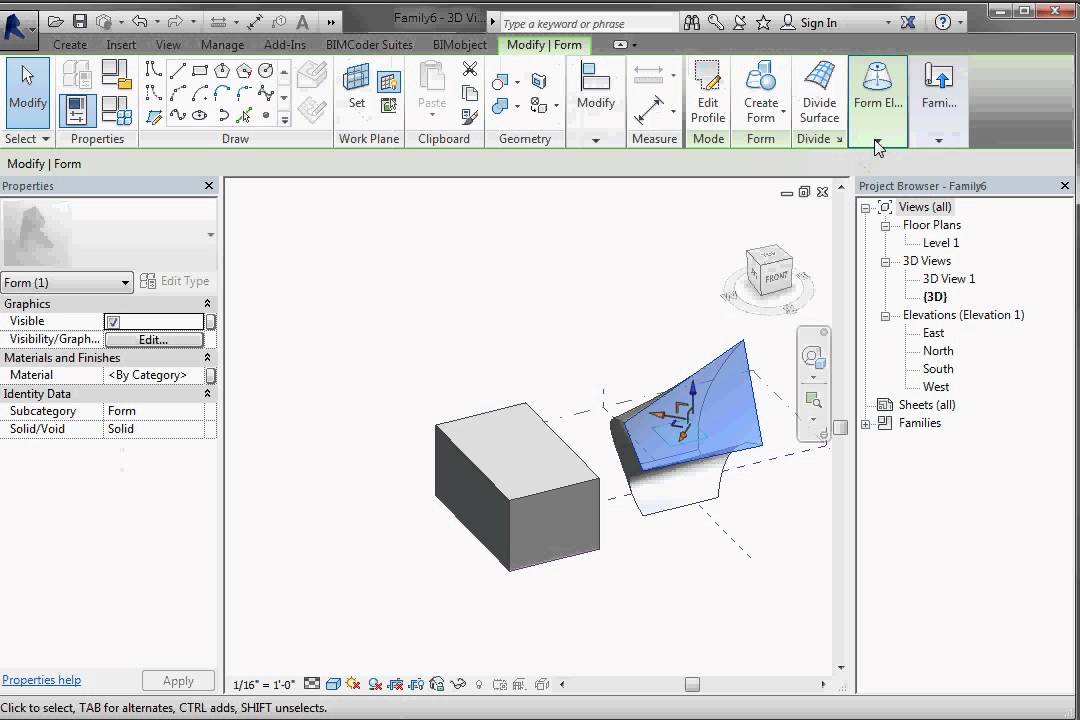
Task: Click the search keyword input field
Action: [x=589, y=23]
